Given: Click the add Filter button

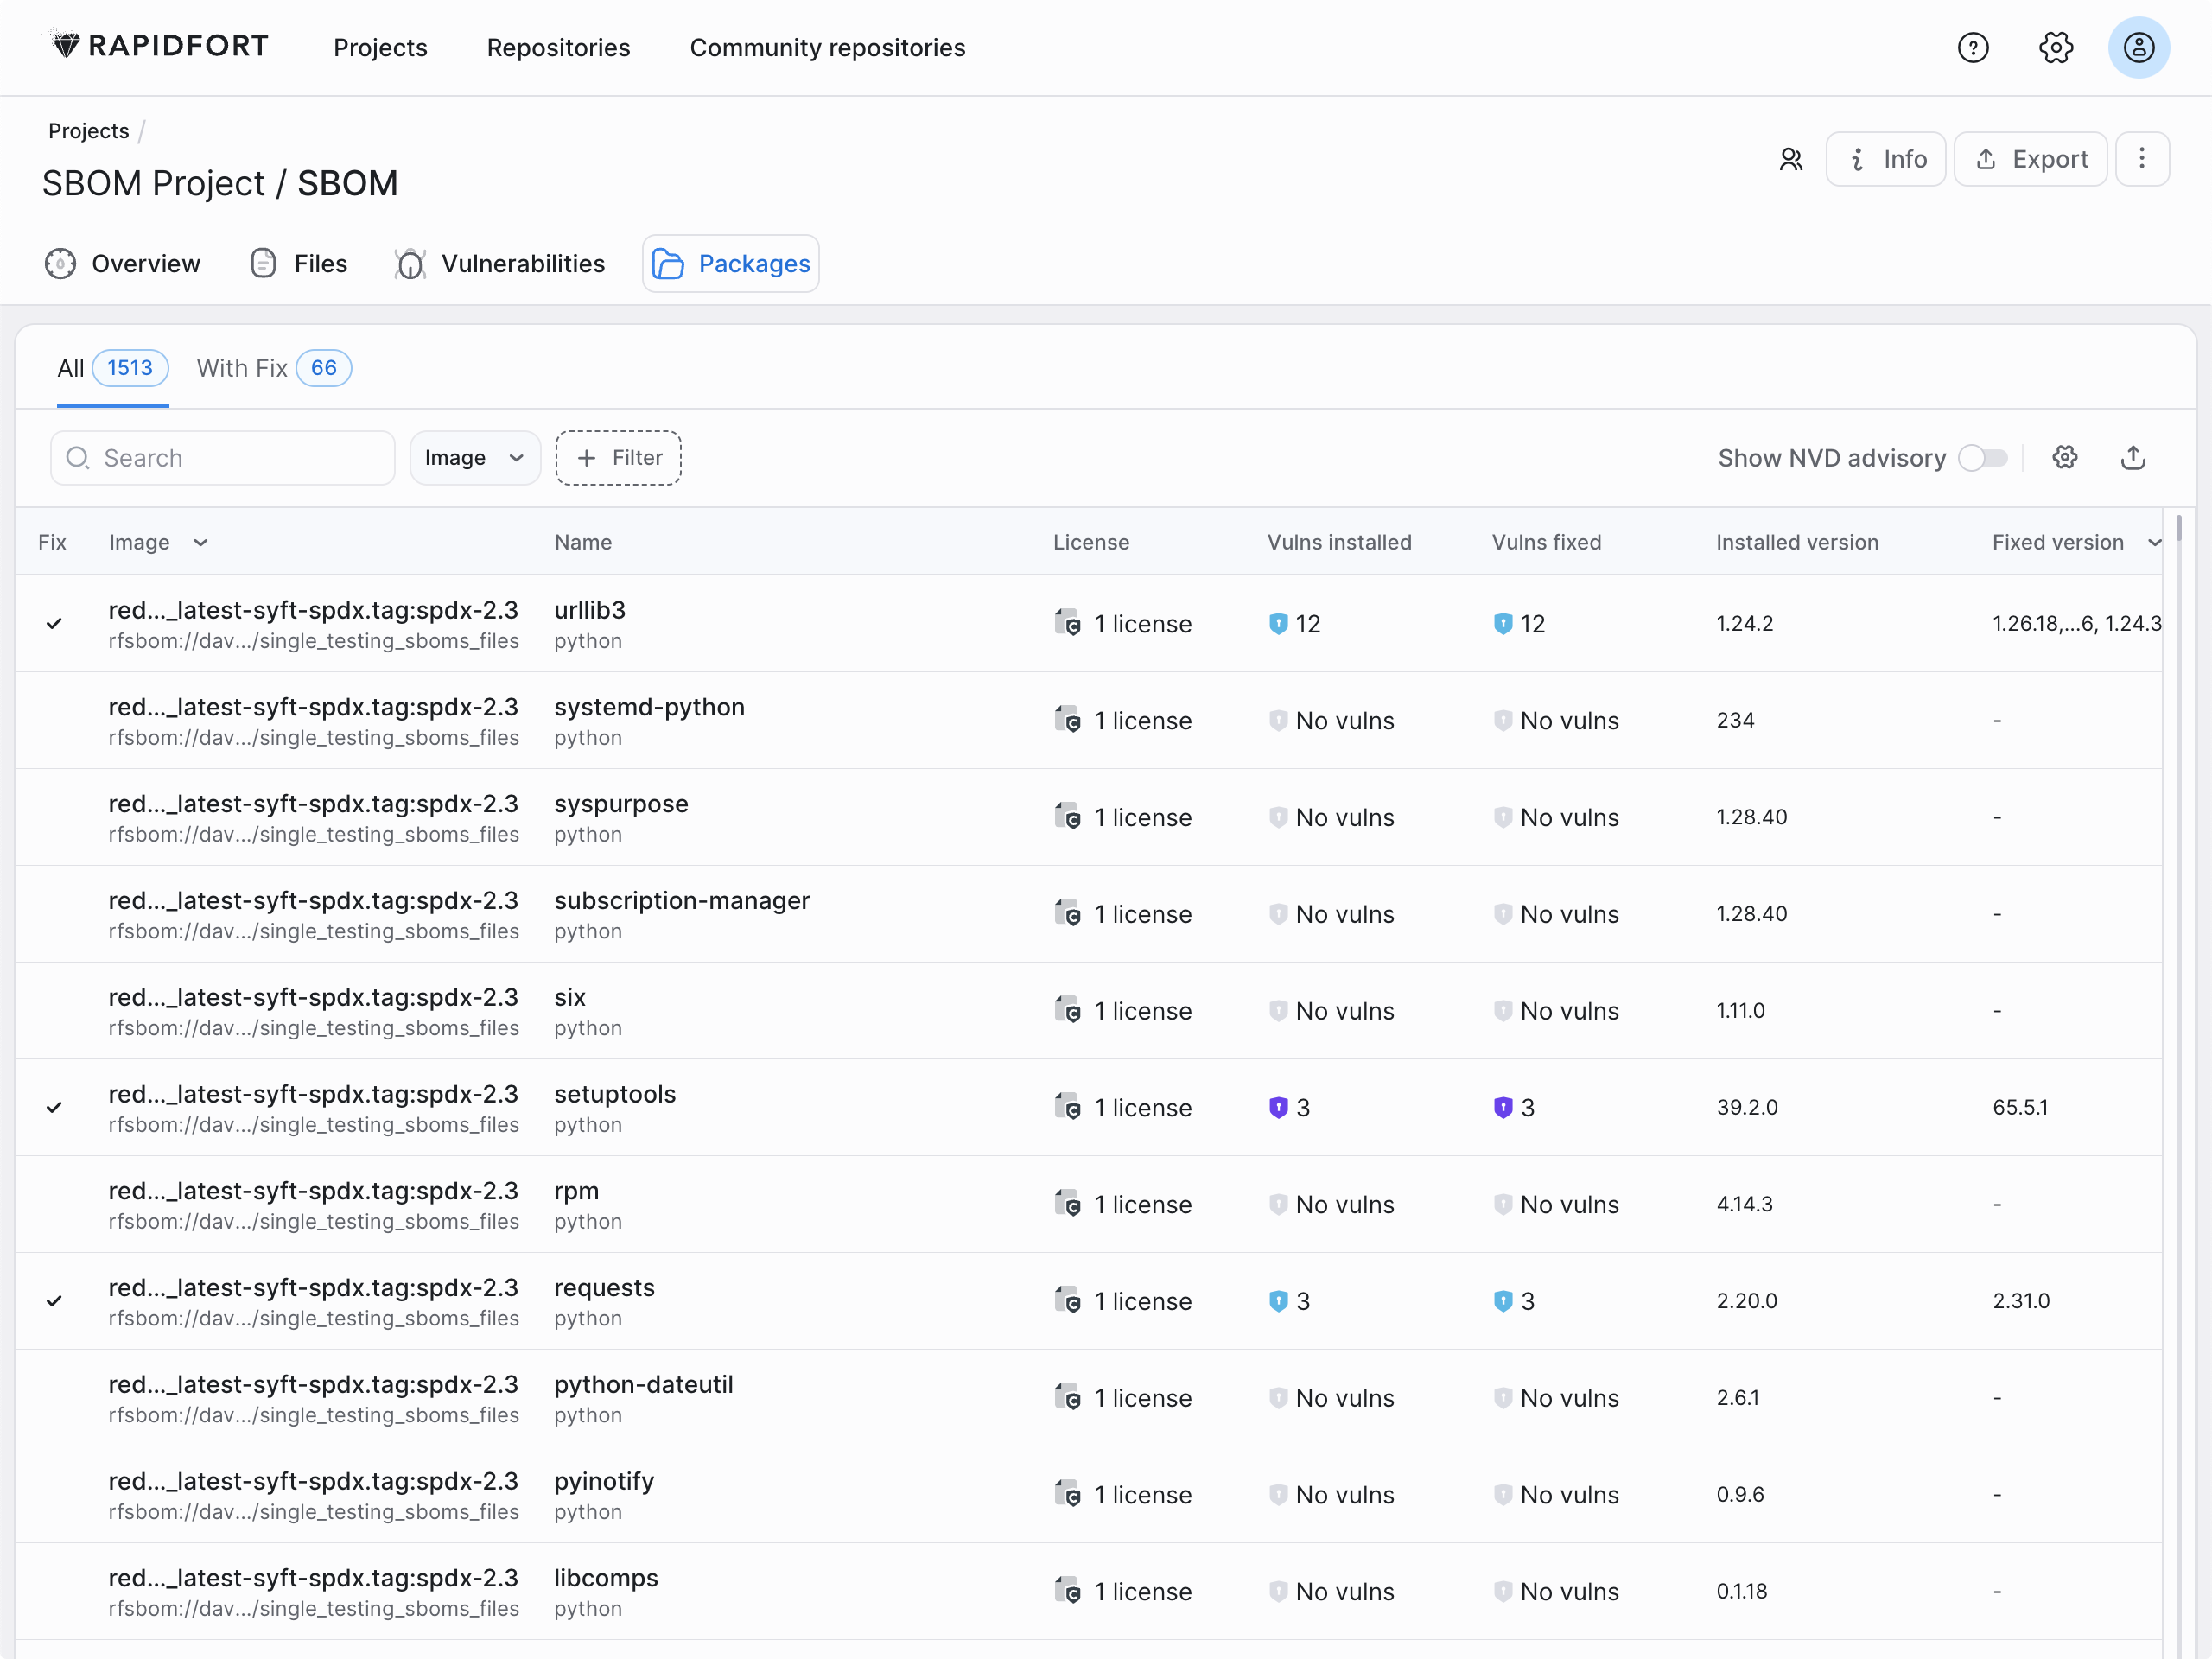Looking at the screenshot, I should 618,457.
